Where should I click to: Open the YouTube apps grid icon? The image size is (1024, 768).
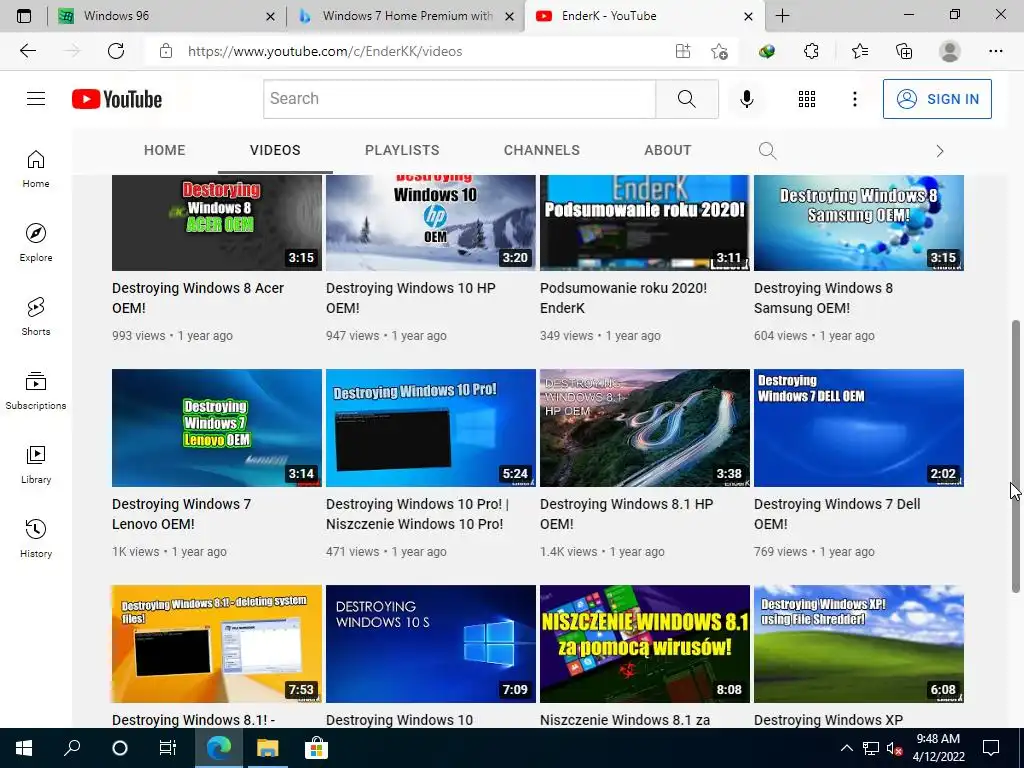click(x=807, y=99)
